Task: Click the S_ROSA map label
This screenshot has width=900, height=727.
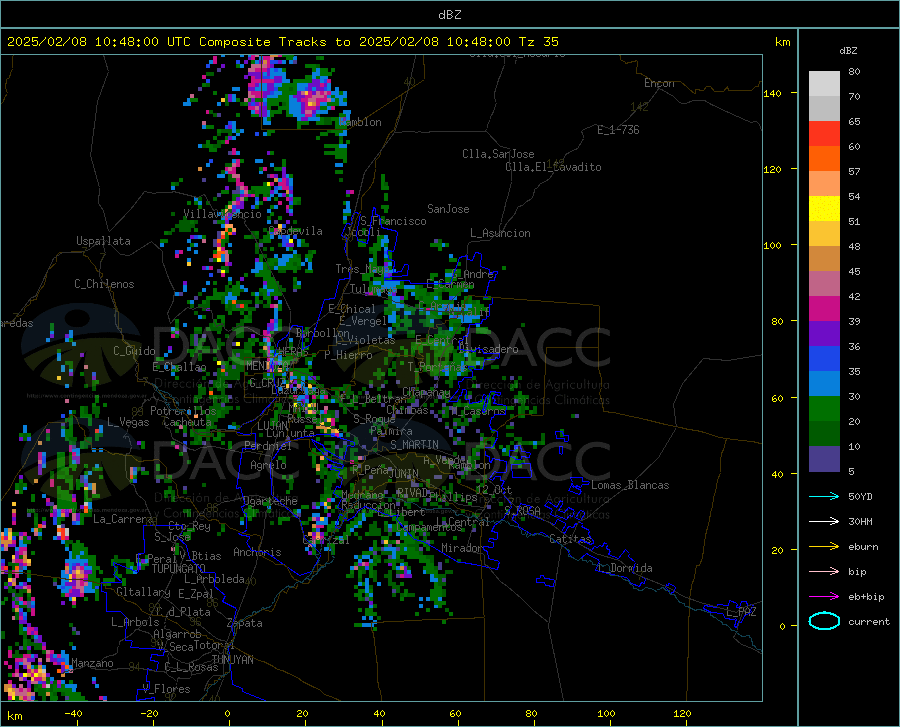Action: click(522, 510)
